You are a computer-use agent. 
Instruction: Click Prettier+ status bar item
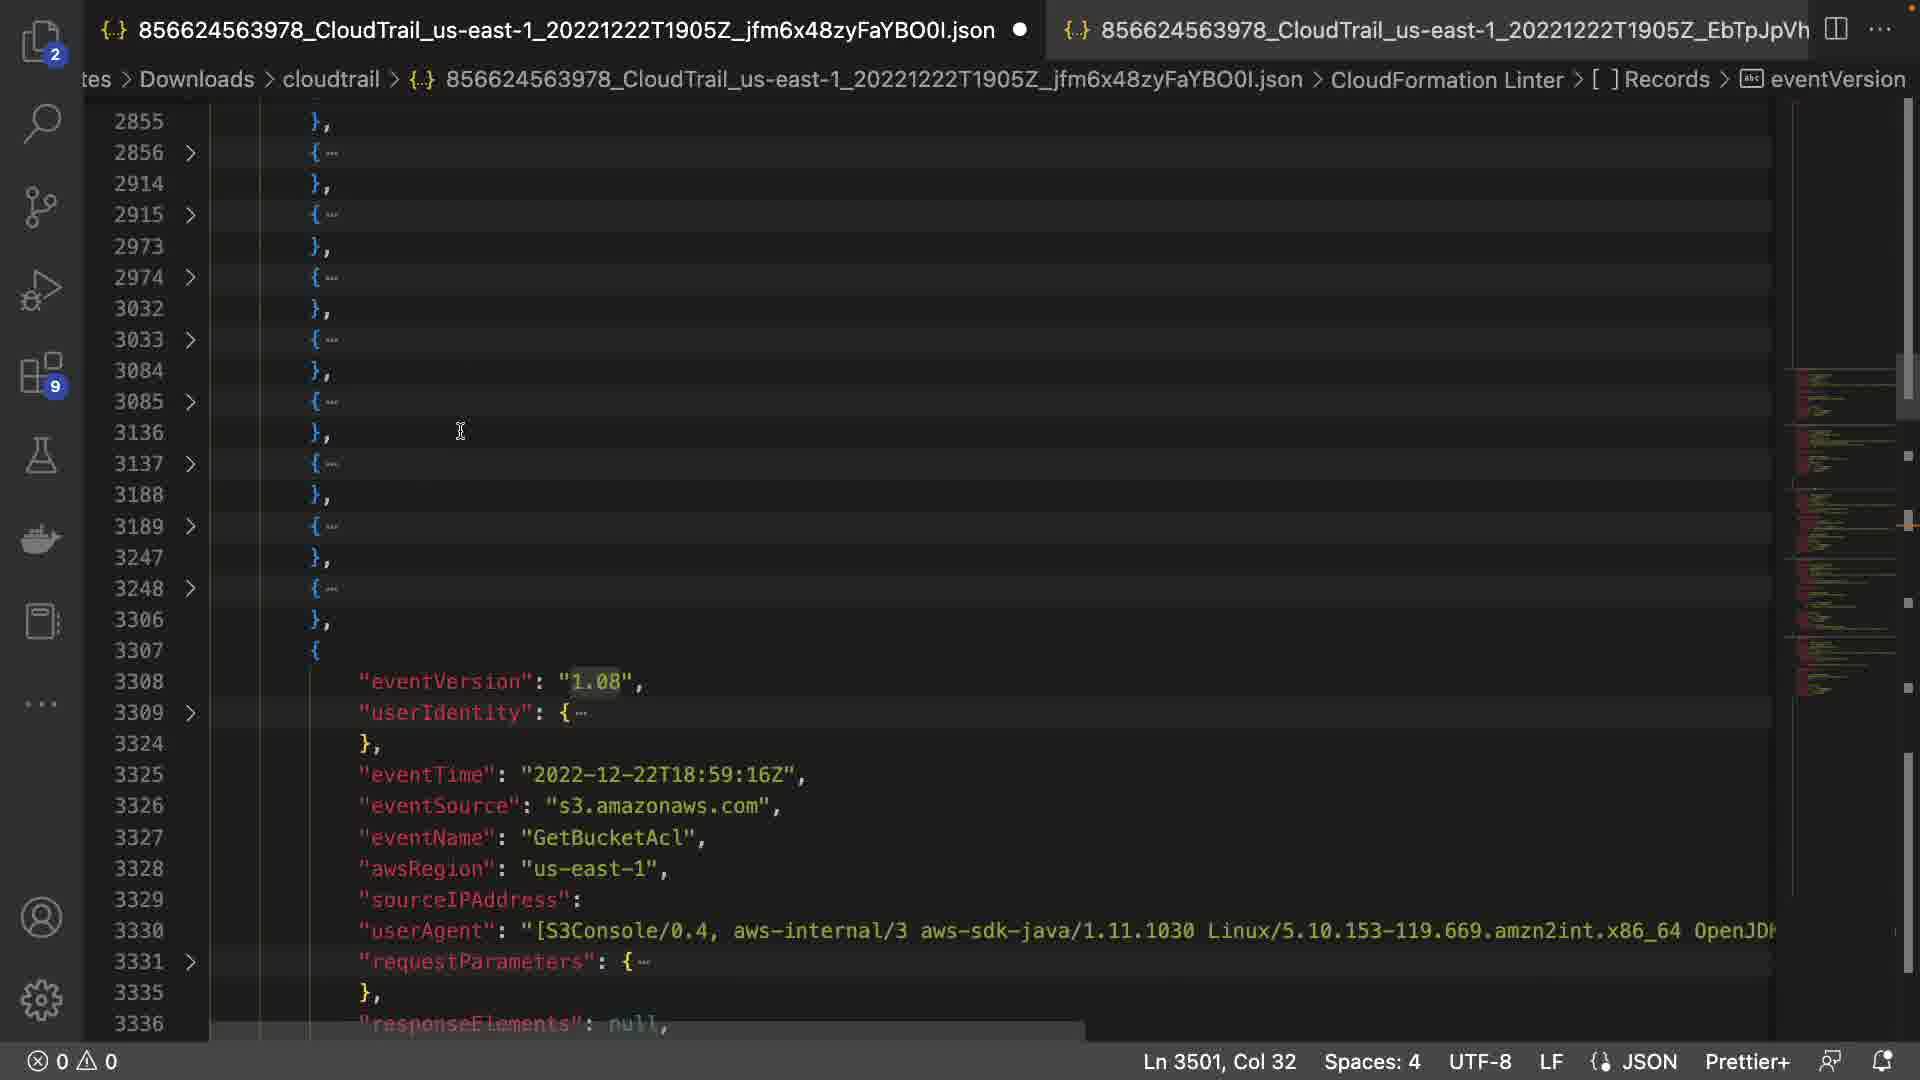tap(1746, 1061)
